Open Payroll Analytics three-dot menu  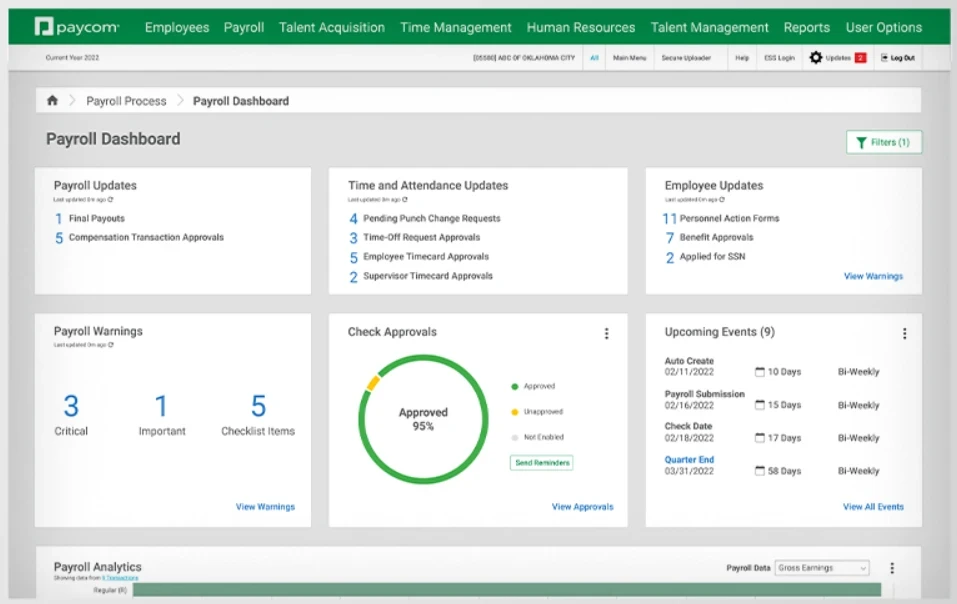click(892, 568)
